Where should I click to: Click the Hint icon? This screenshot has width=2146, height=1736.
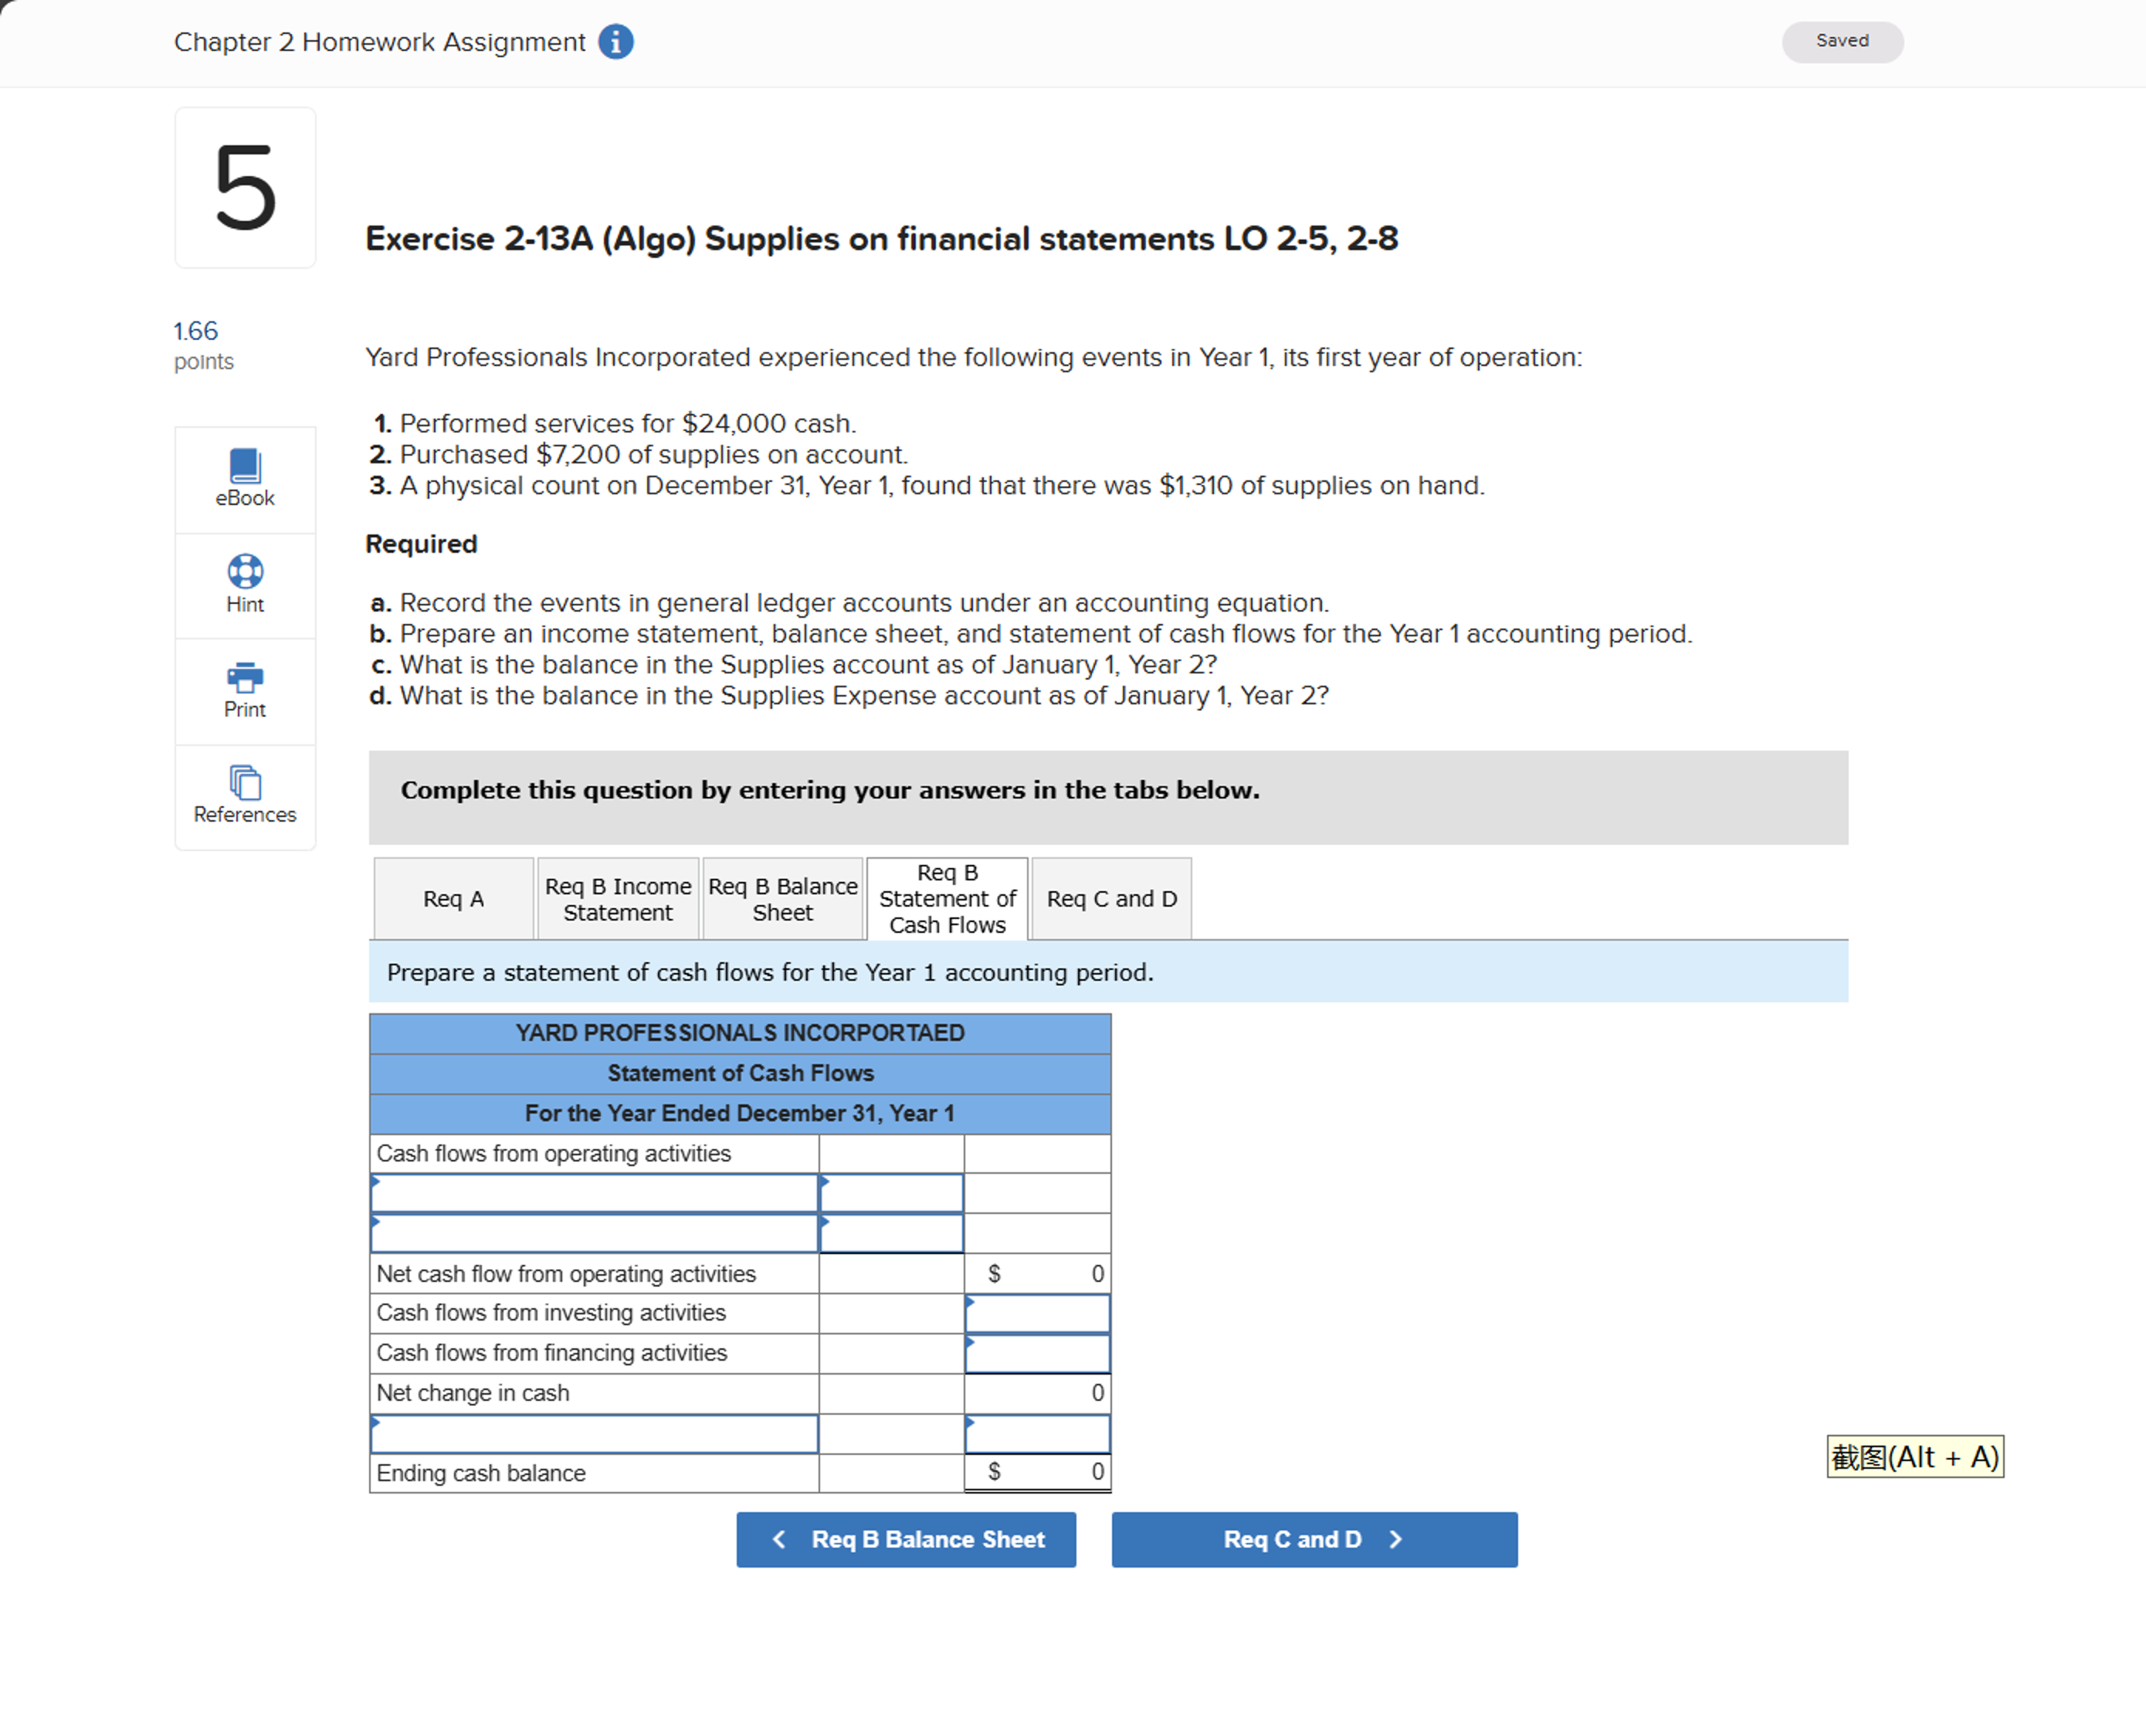click(x=244, y=585)
